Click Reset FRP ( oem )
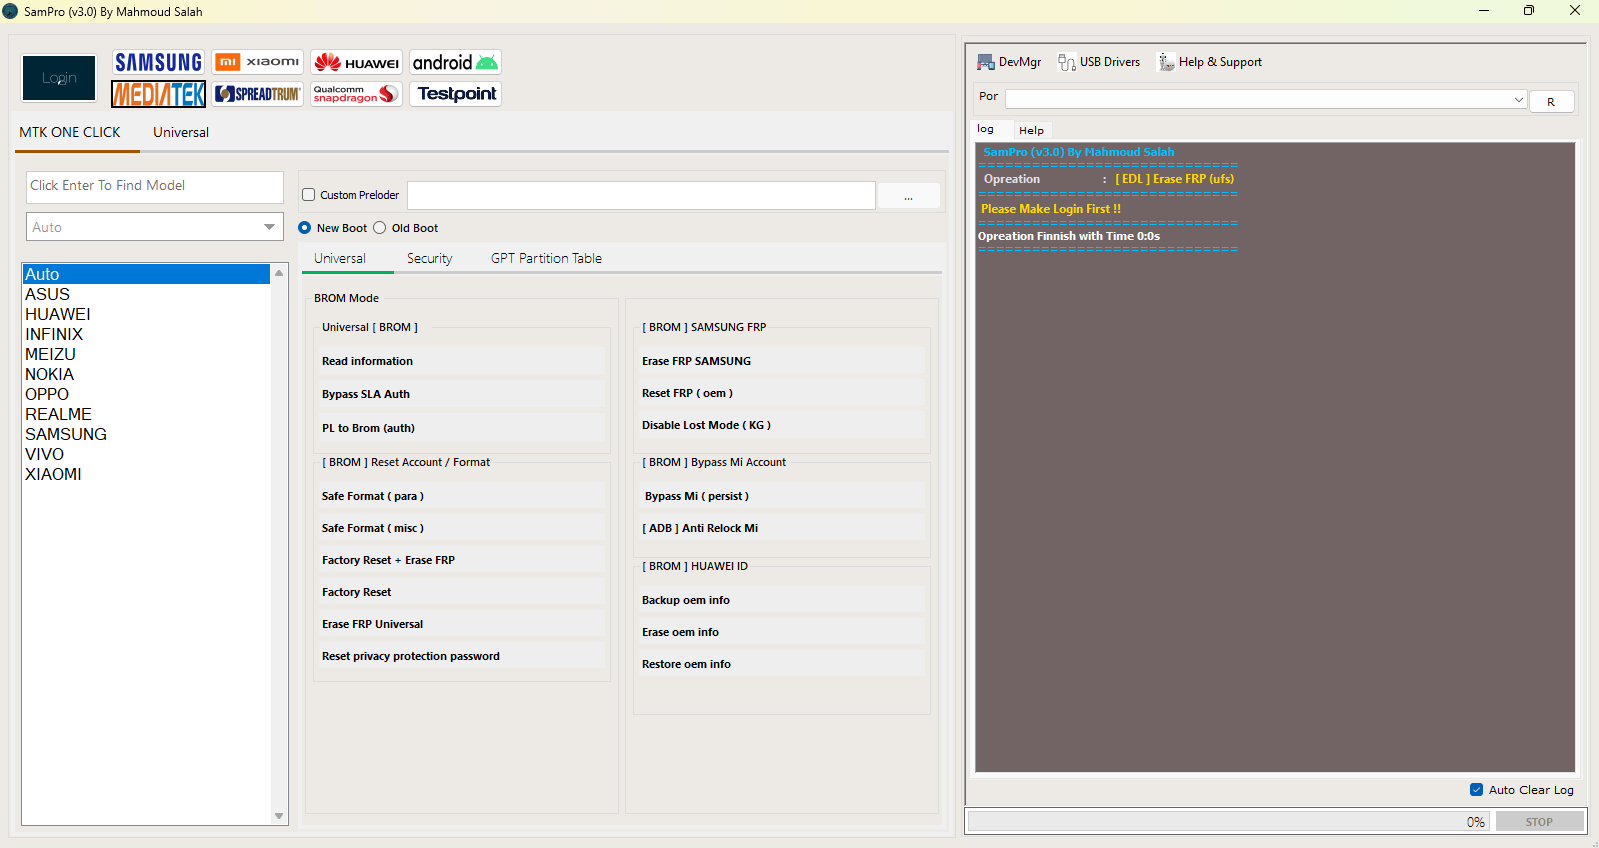The image size is (1599, 848). 782,393
